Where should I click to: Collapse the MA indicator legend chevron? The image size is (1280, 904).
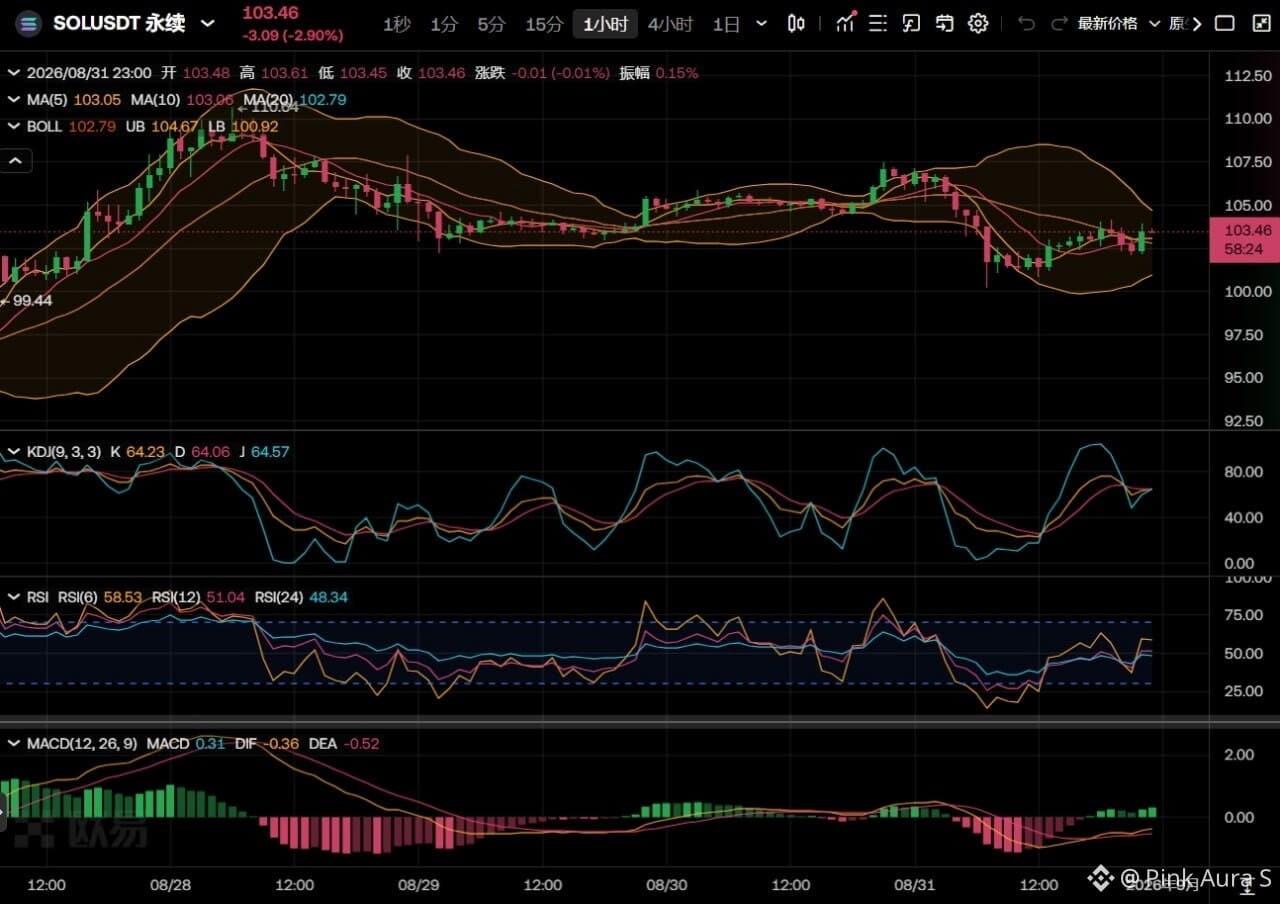coord(14,99)
